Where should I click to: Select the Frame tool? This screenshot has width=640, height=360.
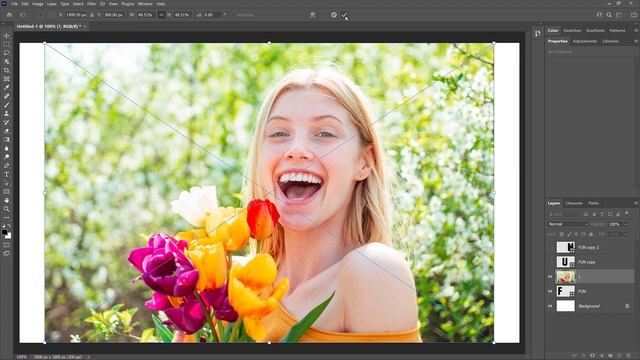pyautogui.click(x=6, y=79)
